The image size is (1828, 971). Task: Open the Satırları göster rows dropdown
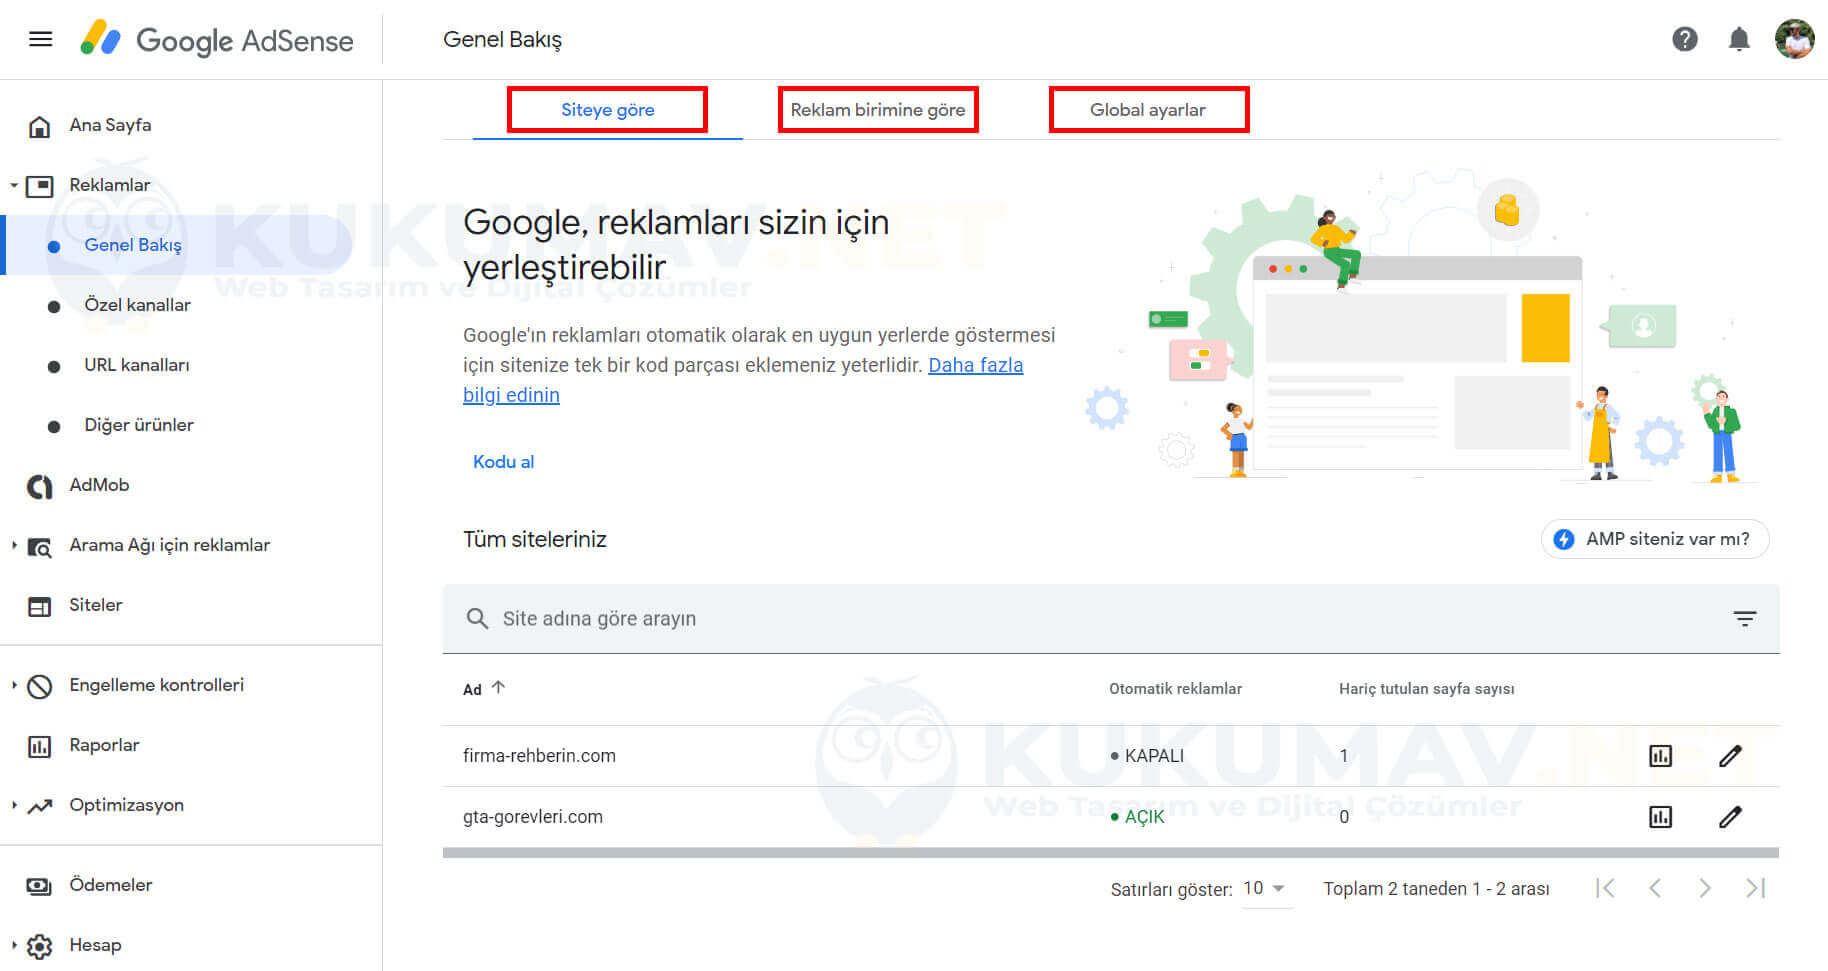[1266, 889]
